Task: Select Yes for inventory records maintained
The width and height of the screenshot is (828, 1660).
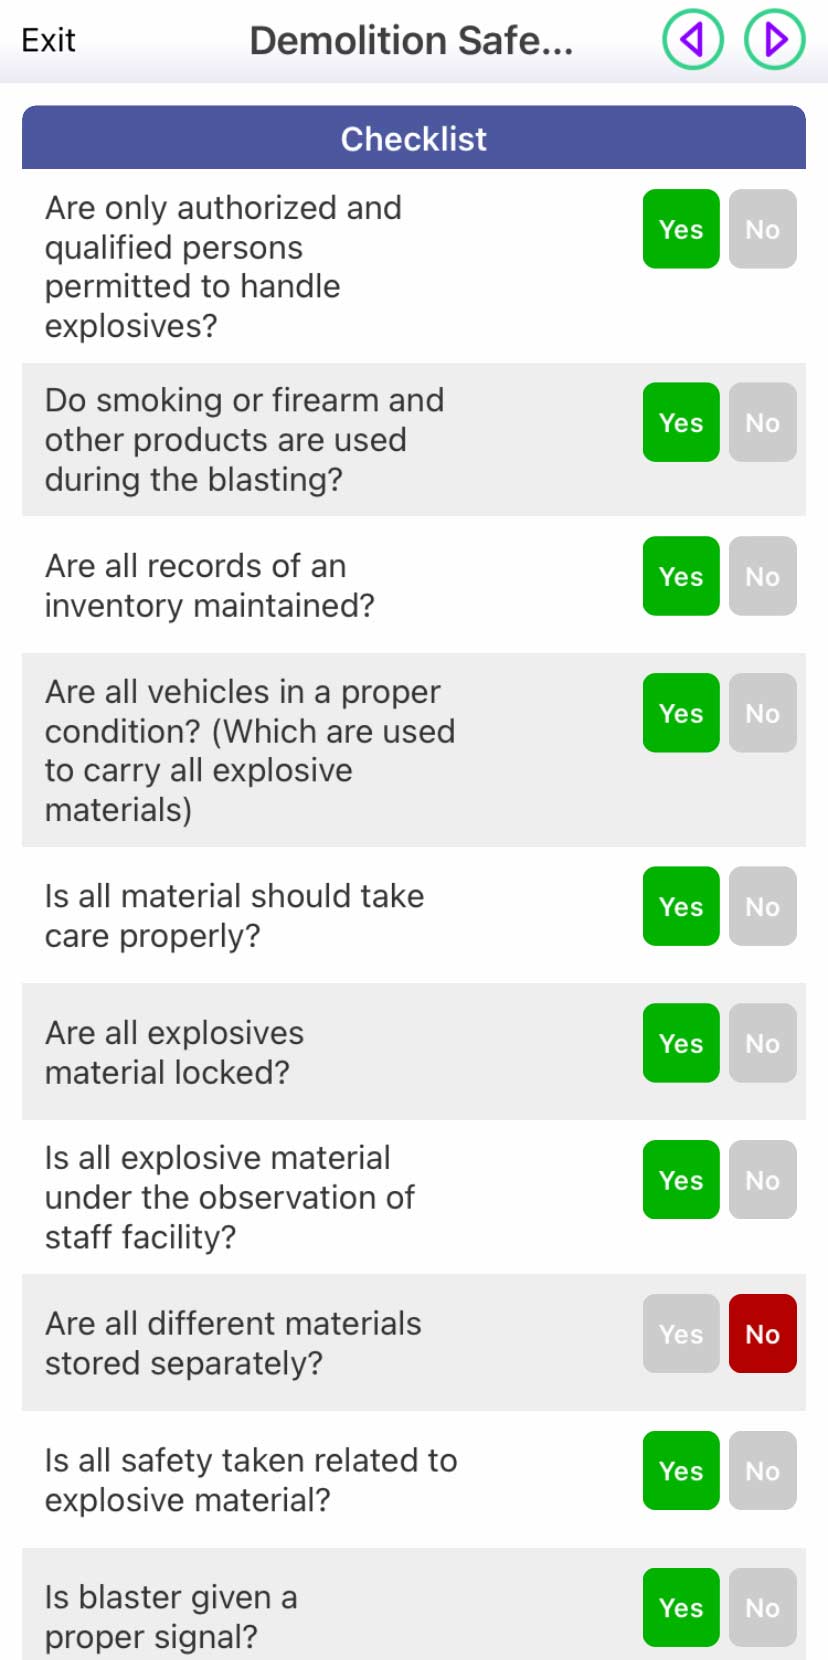Action: point(681,576)
